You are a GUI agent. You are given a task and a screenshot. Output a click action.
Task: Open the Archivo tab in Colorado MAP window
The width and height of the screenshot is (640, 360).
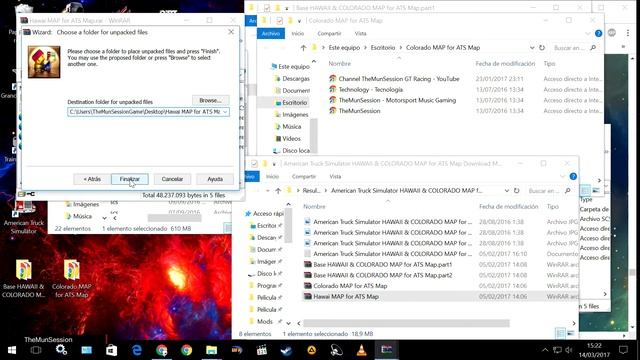point(271,33)
